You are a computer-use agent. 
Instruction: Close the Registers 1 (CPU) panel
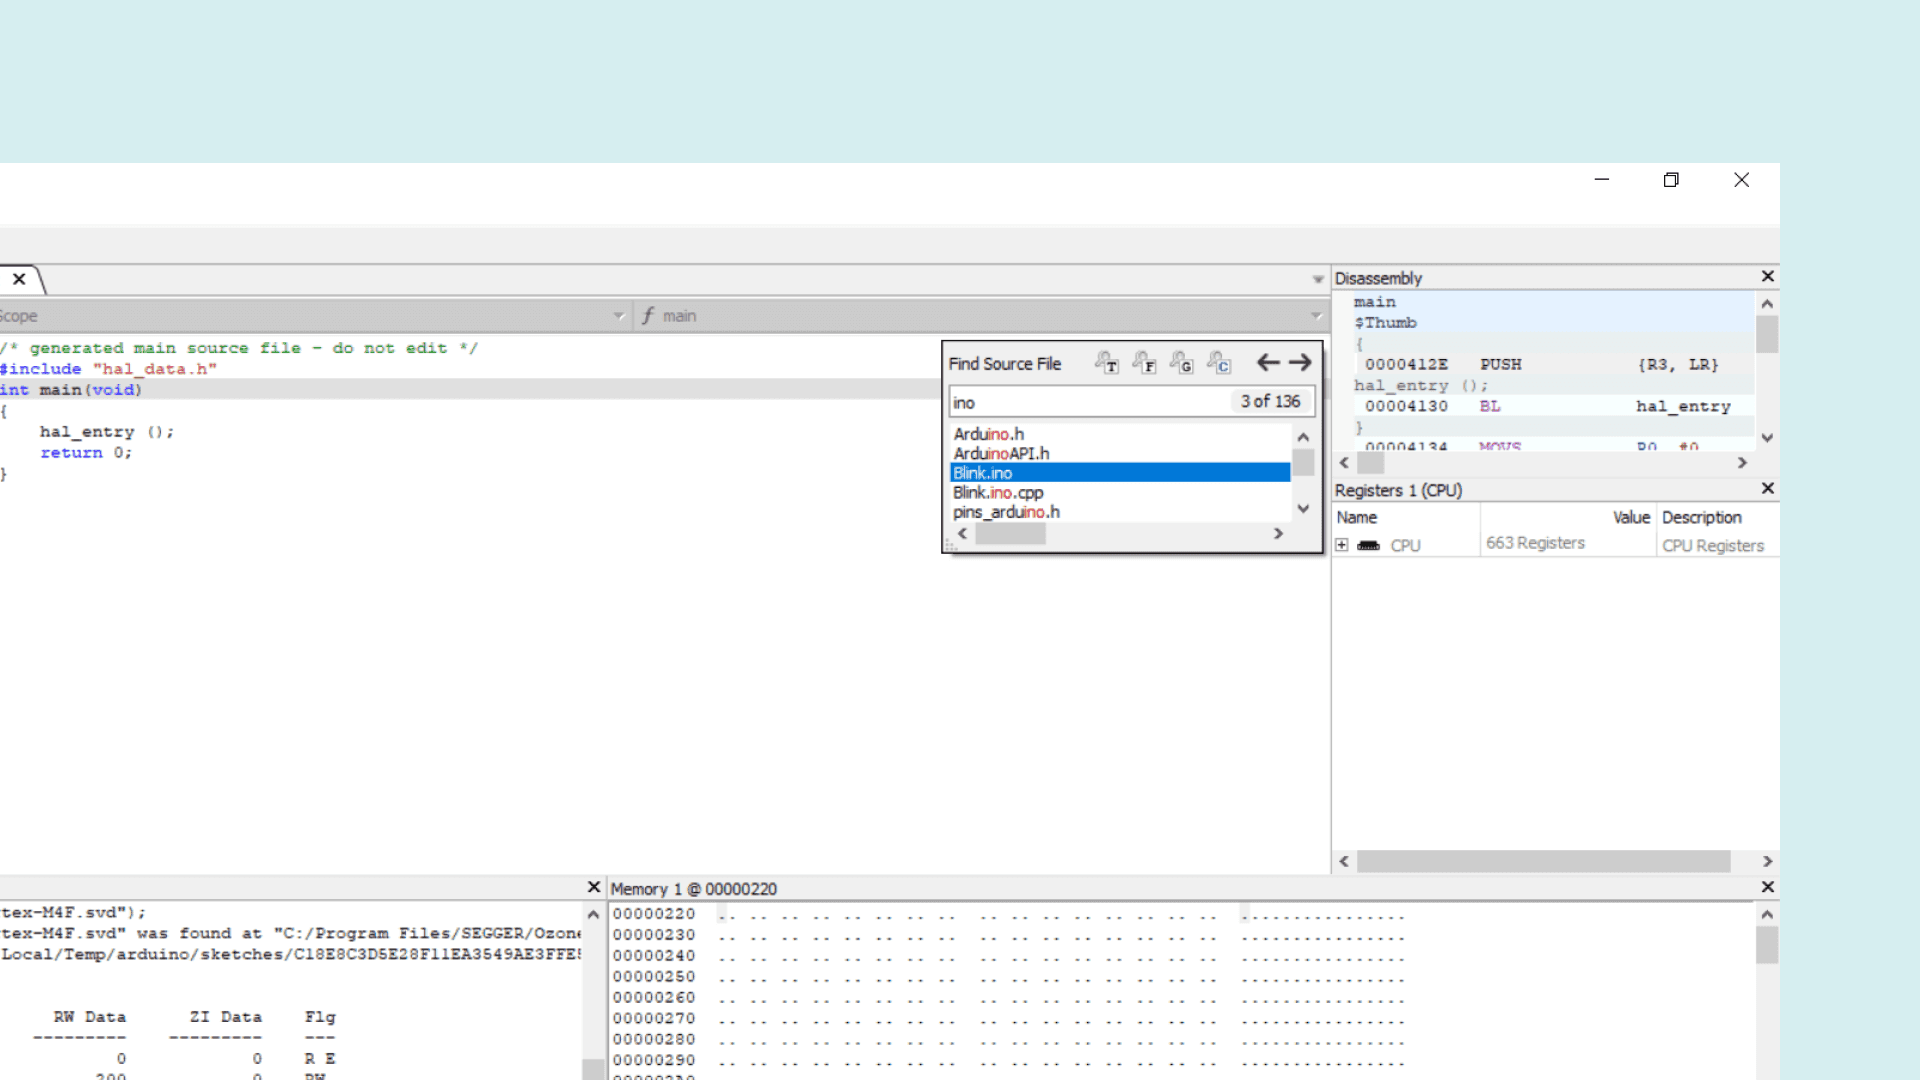[x=1767, y=489]
